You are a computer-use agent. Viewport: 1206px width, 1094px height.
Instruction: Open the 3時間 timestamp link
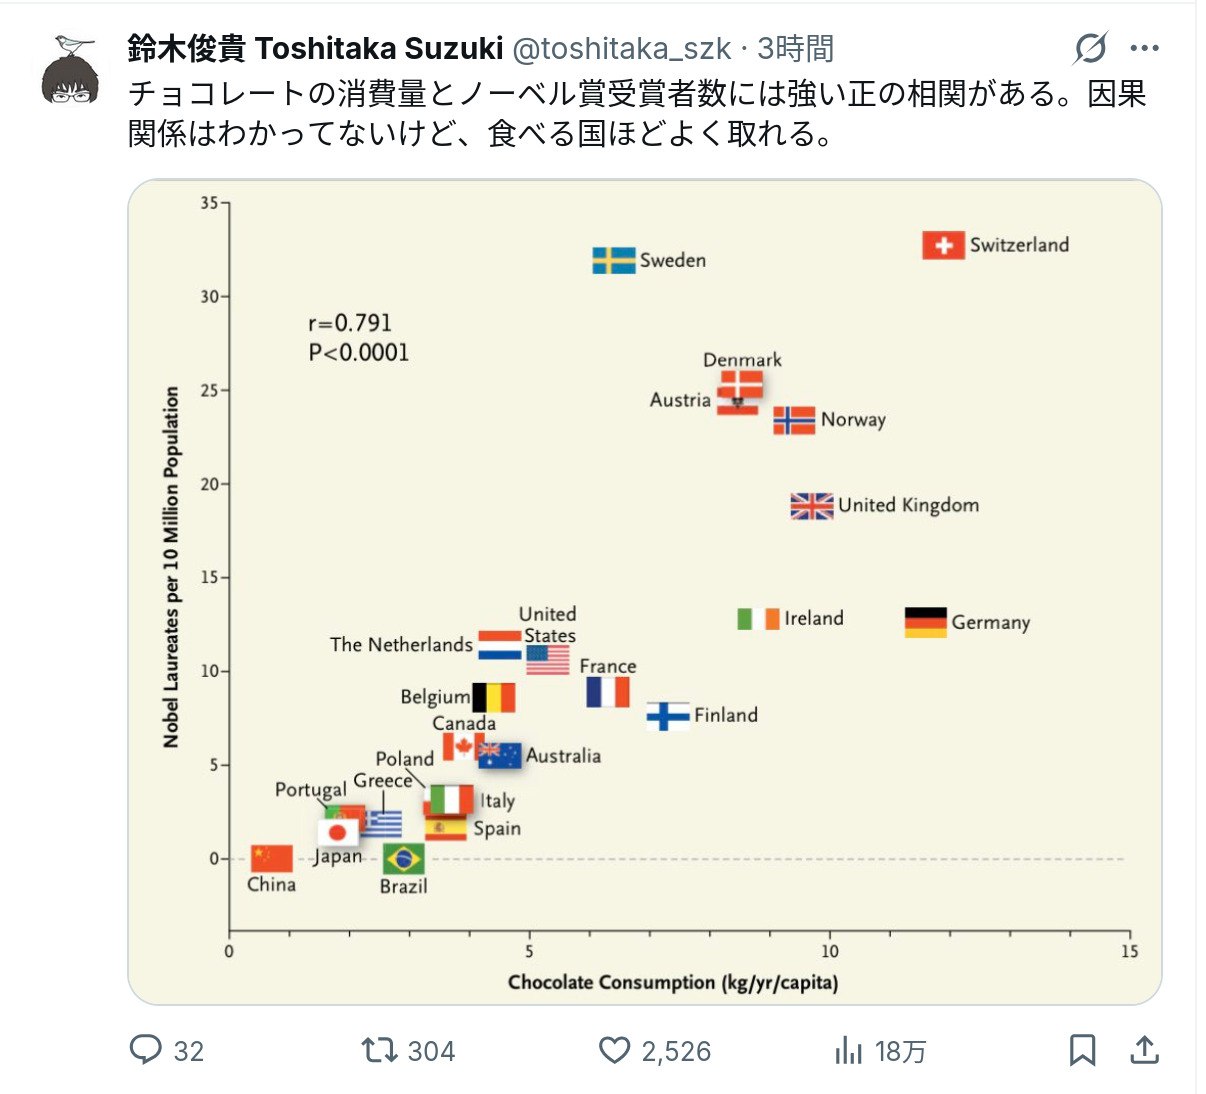click(795, 48)
